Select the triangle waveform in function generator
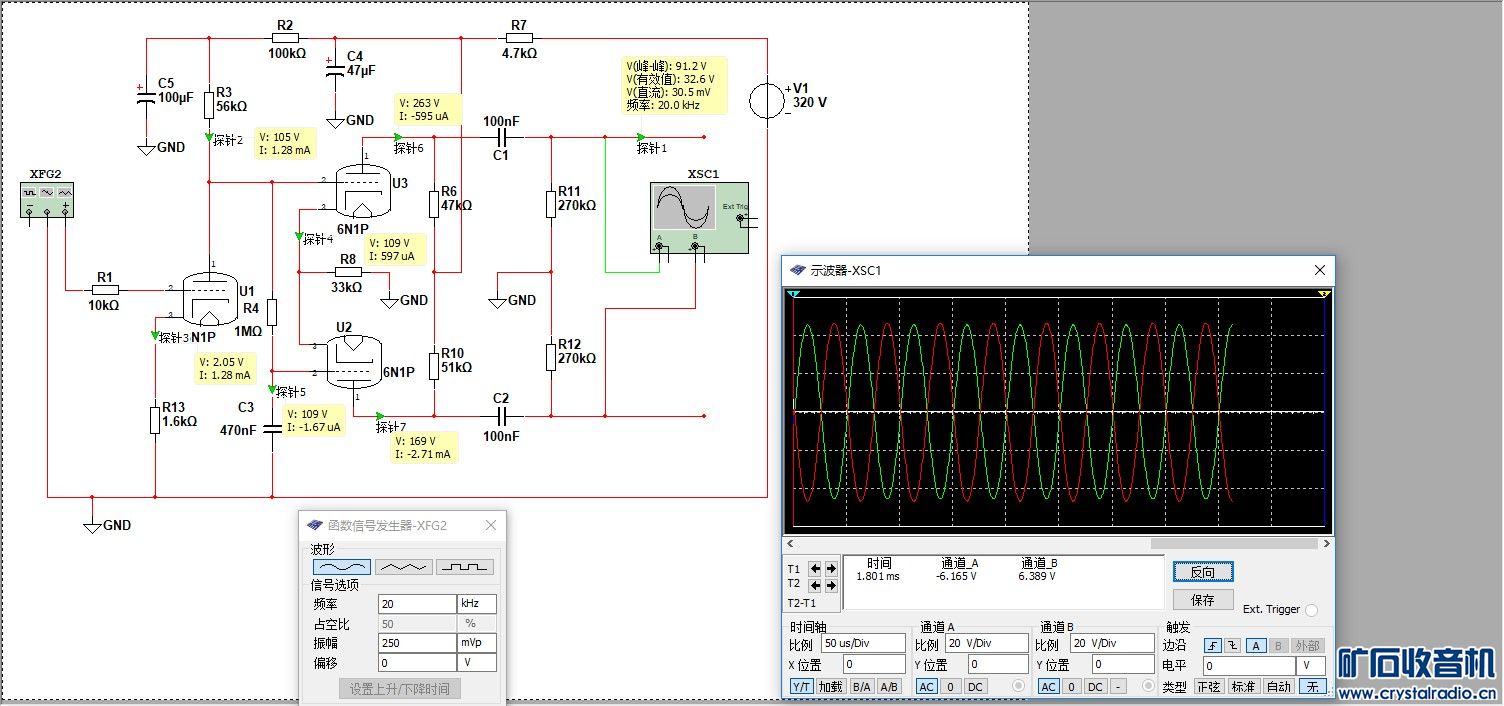Viewport: 1504px width, 706px height. (404, 567)
